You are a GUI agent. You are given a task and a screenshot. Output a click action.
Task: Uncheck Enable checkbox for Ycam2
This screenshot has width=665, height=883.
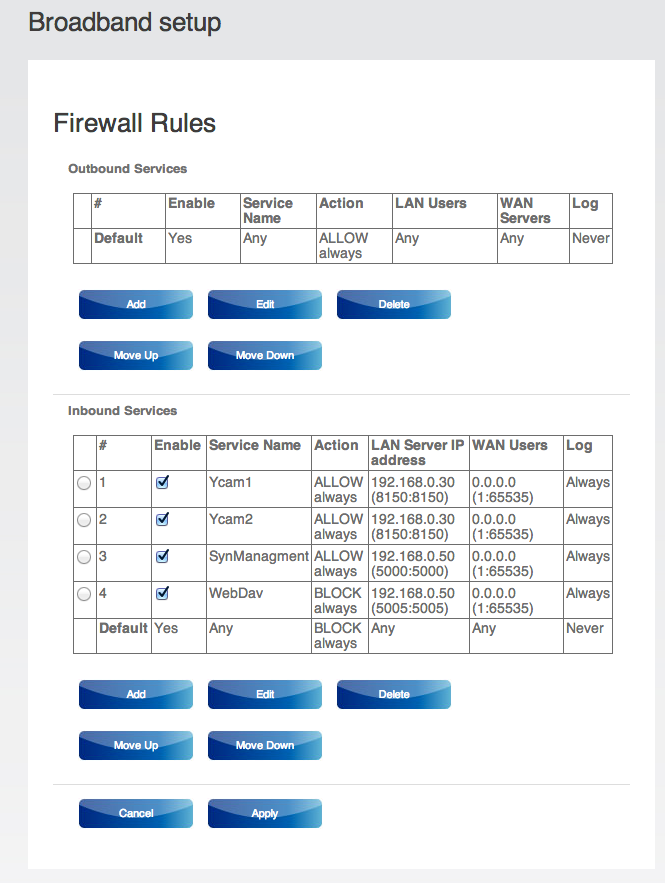[162, 519]
